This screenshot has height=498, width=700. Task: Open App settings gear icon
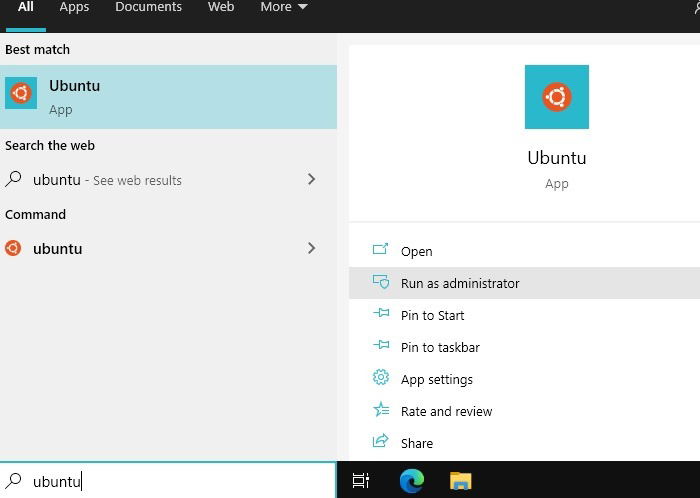381,378
